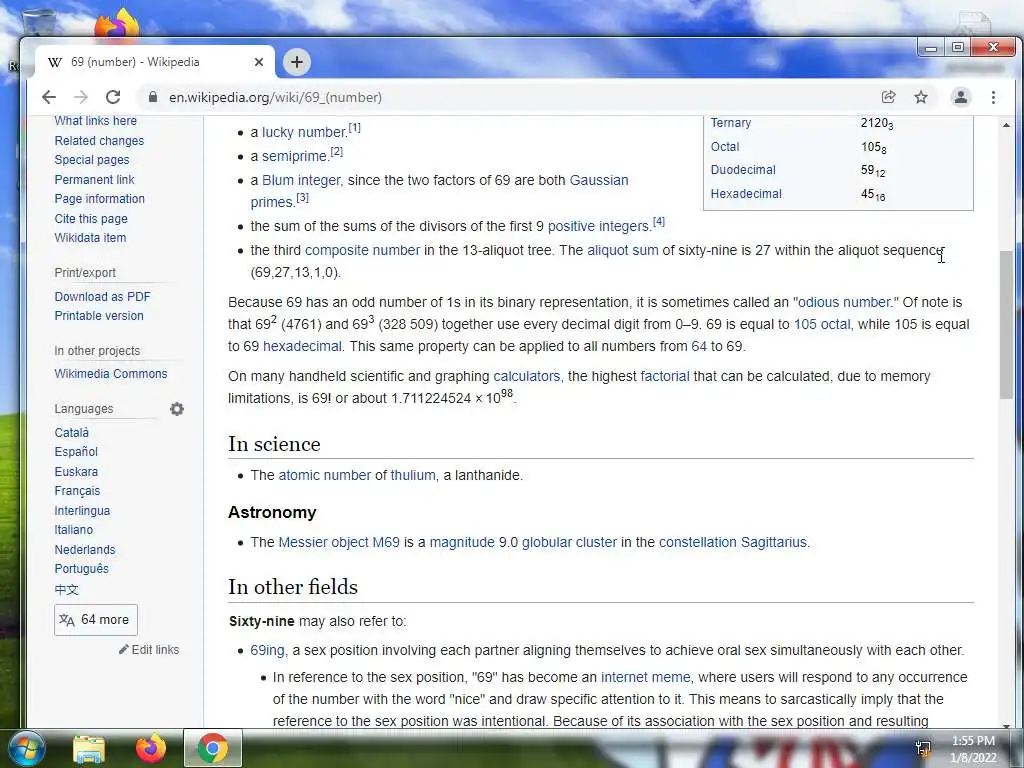Switch to the Interlingua version
The height and width of the screenshot is (768, 1024).
pyautogui.click(x=82, y=511)
